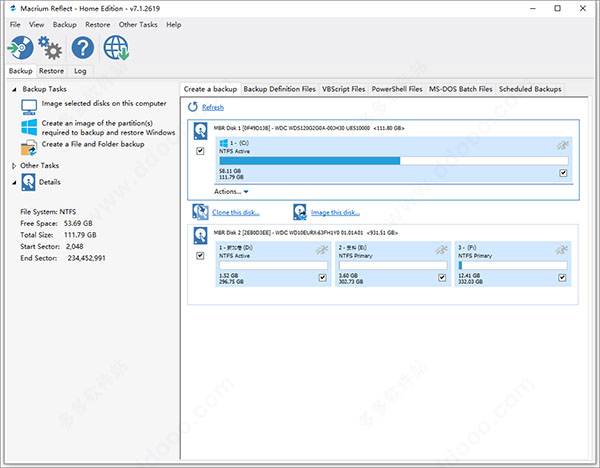Click the Backup disc toolbar icon
Screen dimensions: 600x468
pyautogui.click(x=21, y=47)
